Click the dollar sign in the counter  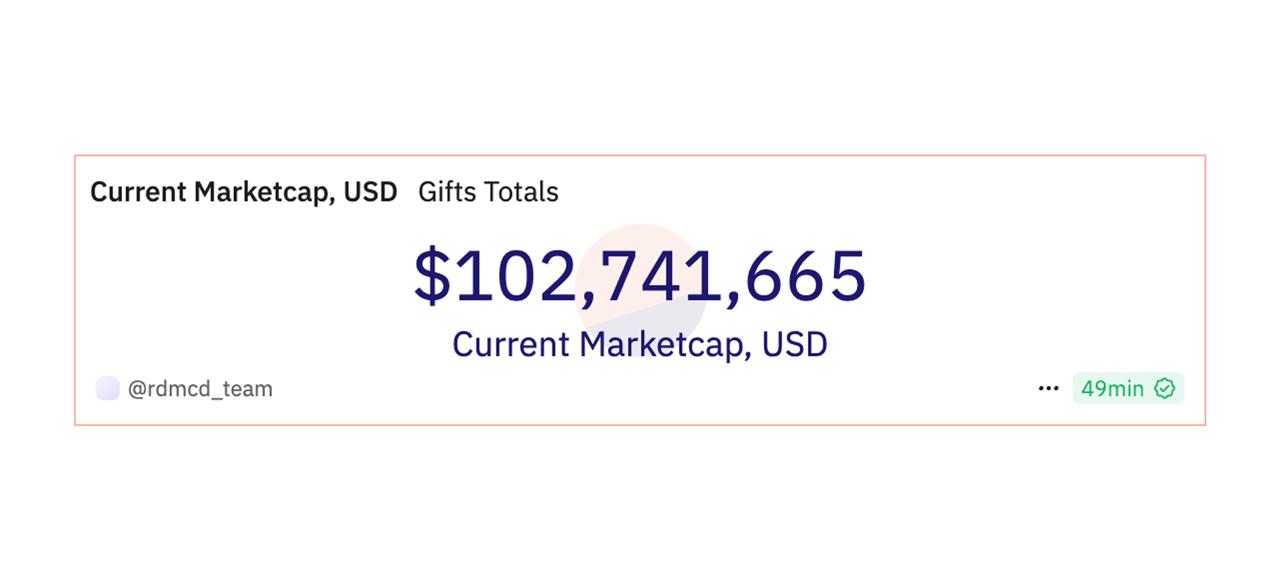[433, 276]
